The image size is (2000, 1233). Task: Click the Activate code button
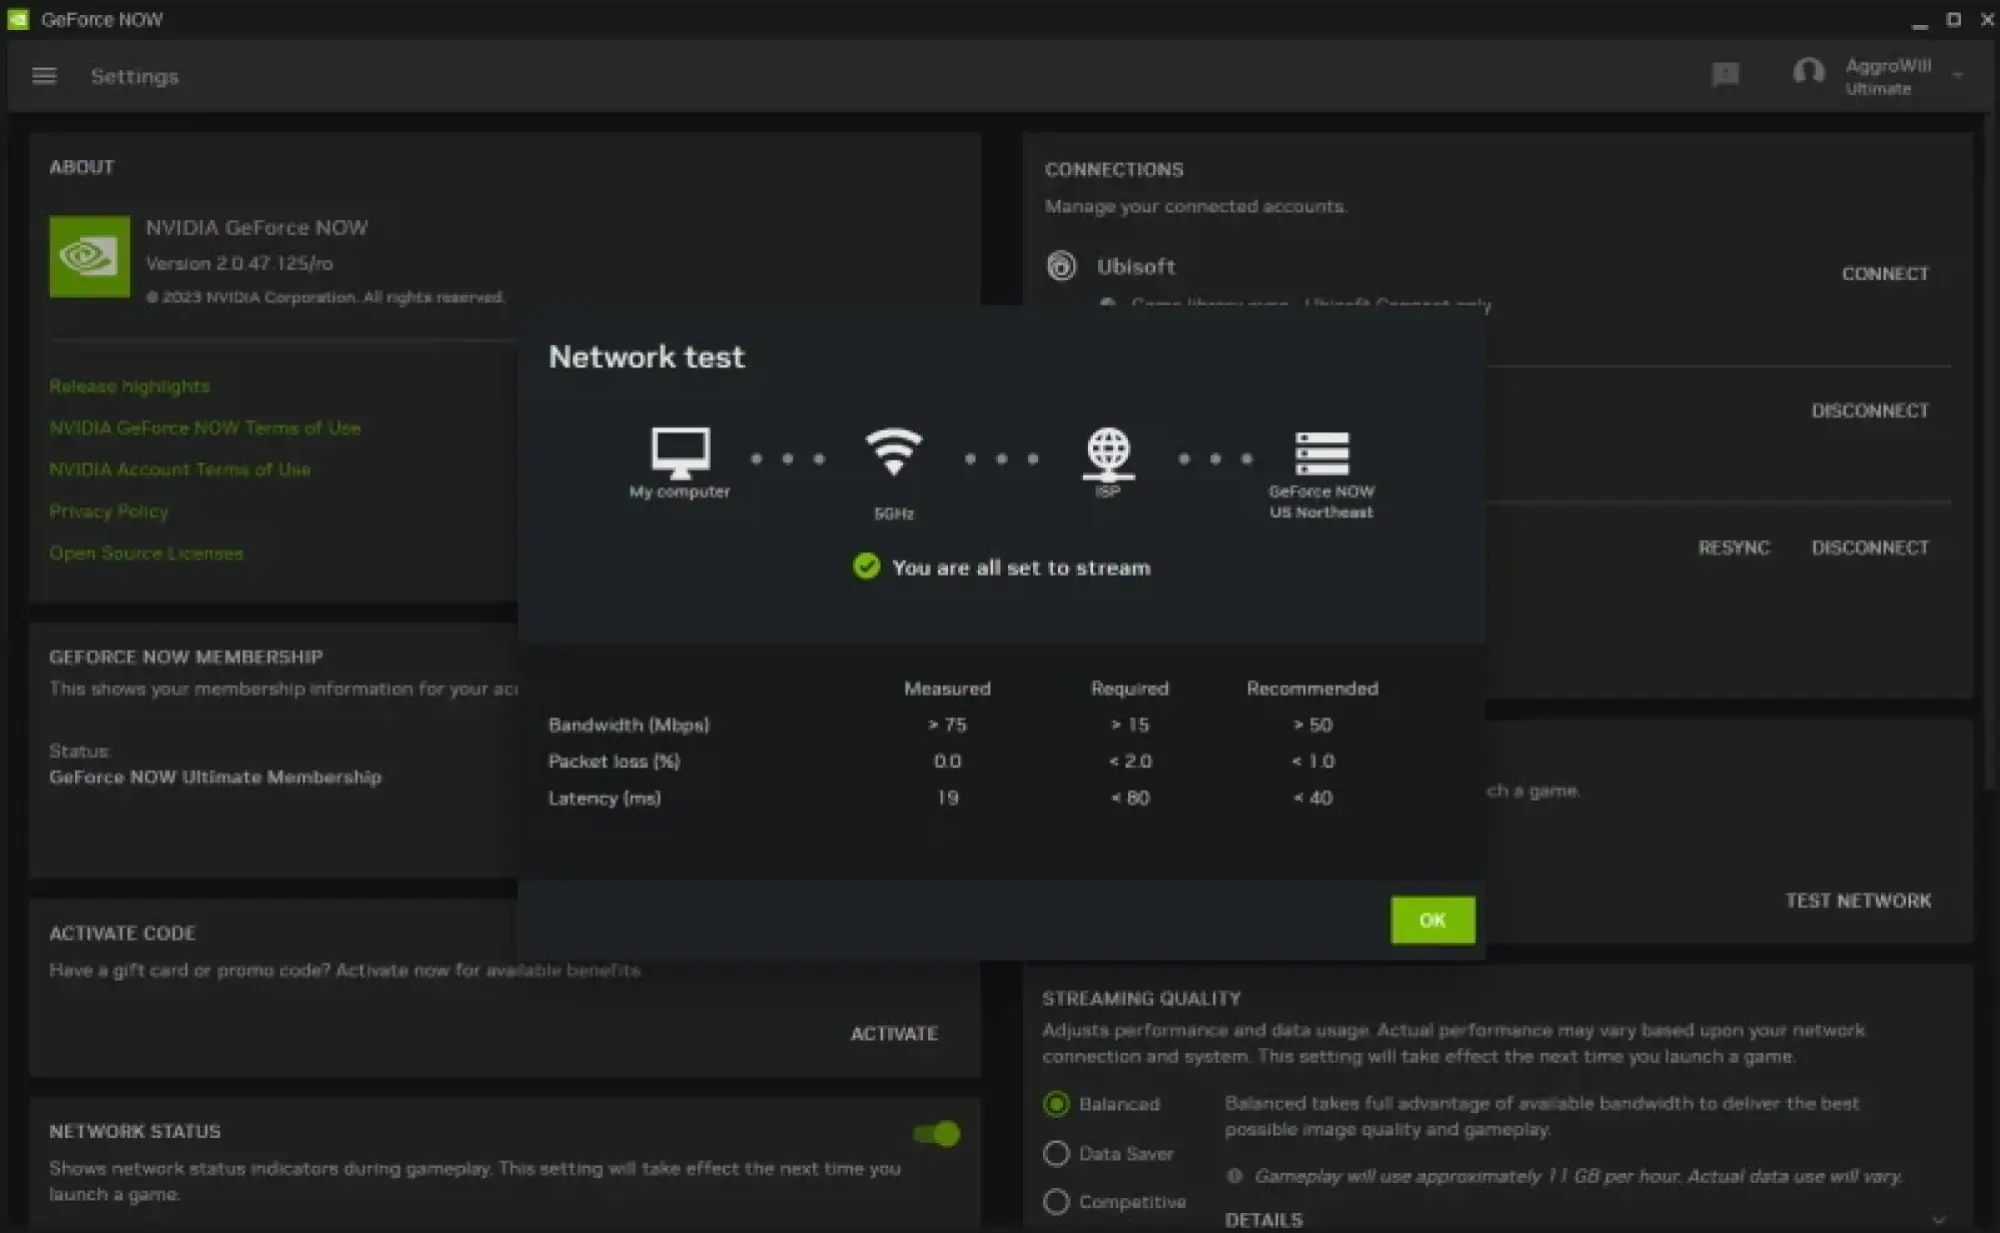[x=894, y=1033]
